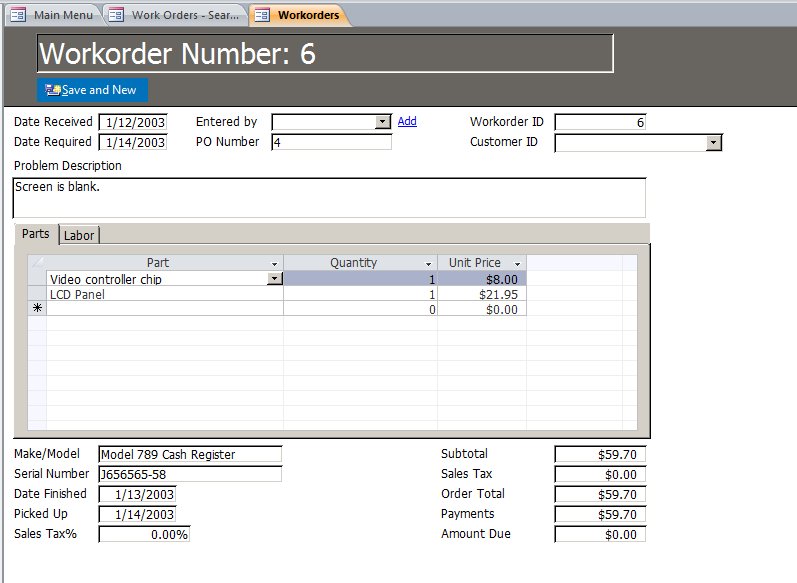The height and width of the screenshot is (583, 797).
Task: Select the Parts subform tab
Action: pyautogui.click(x=36, y=234)
